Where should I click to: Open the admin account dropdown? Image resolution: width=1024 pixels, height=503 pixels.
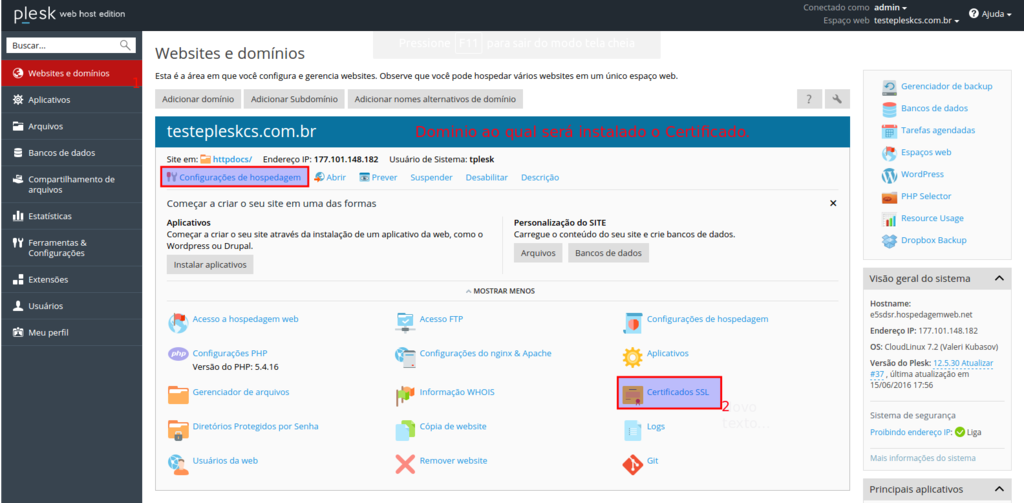coord(890,8)
